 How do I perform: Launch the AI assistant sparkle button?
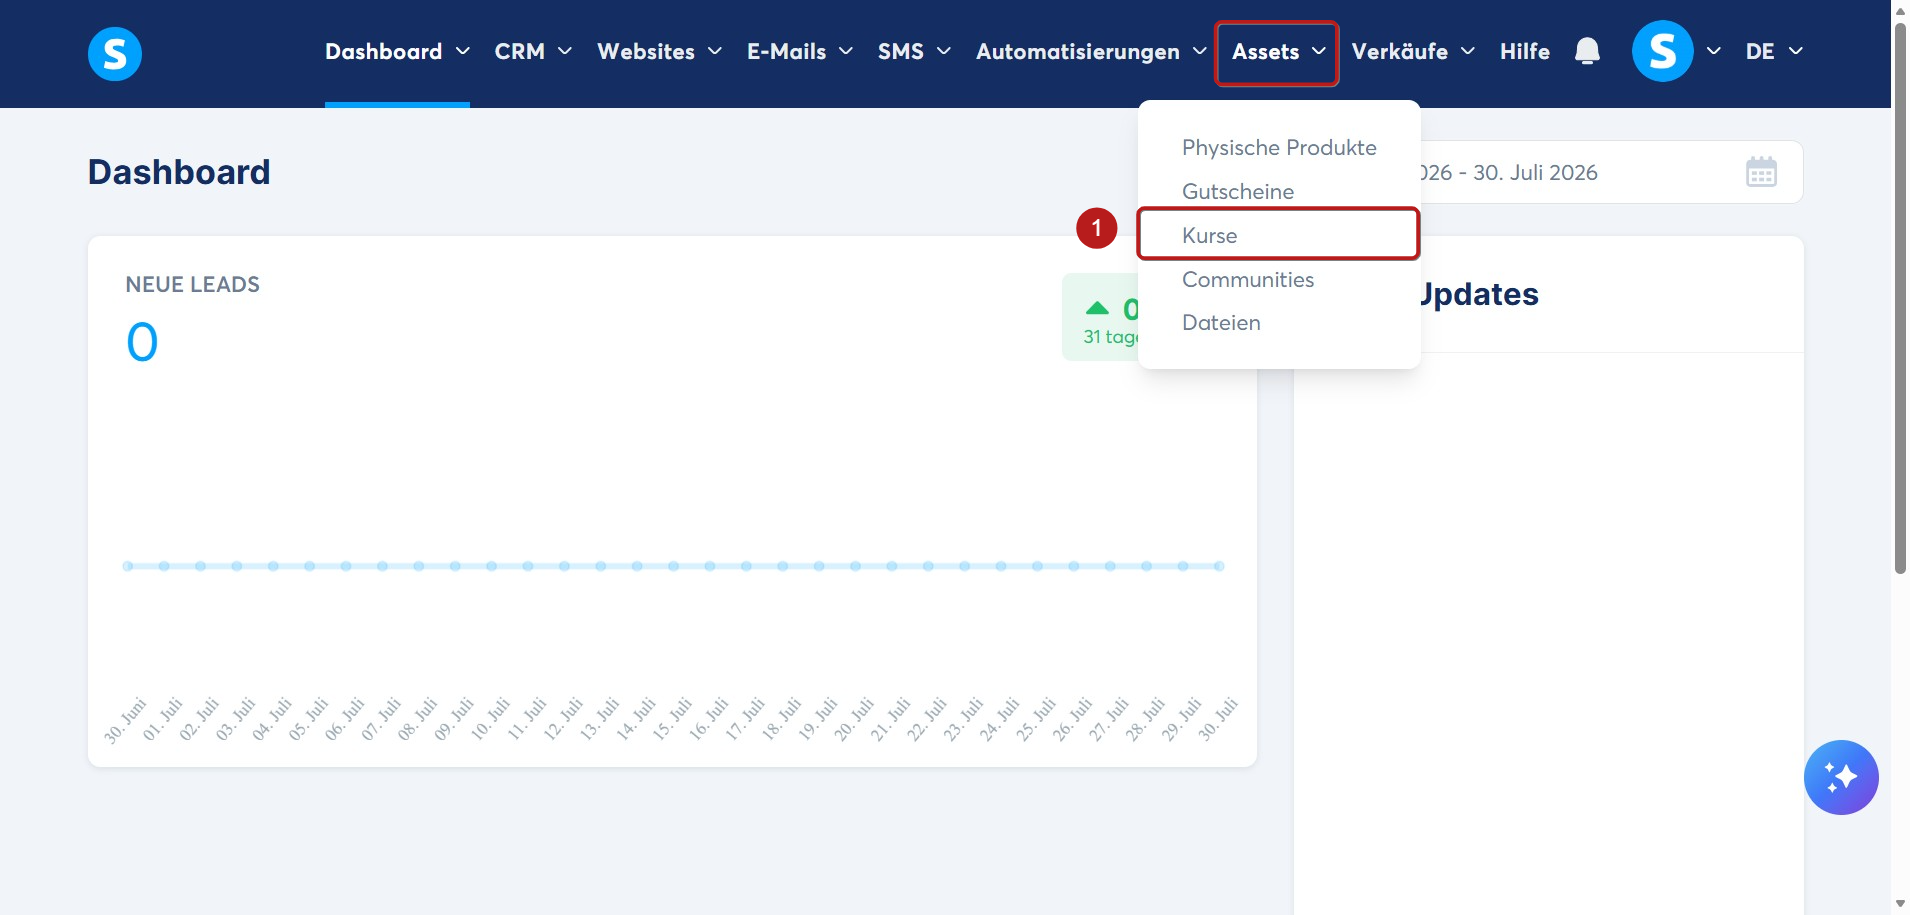pos(1841,777)
